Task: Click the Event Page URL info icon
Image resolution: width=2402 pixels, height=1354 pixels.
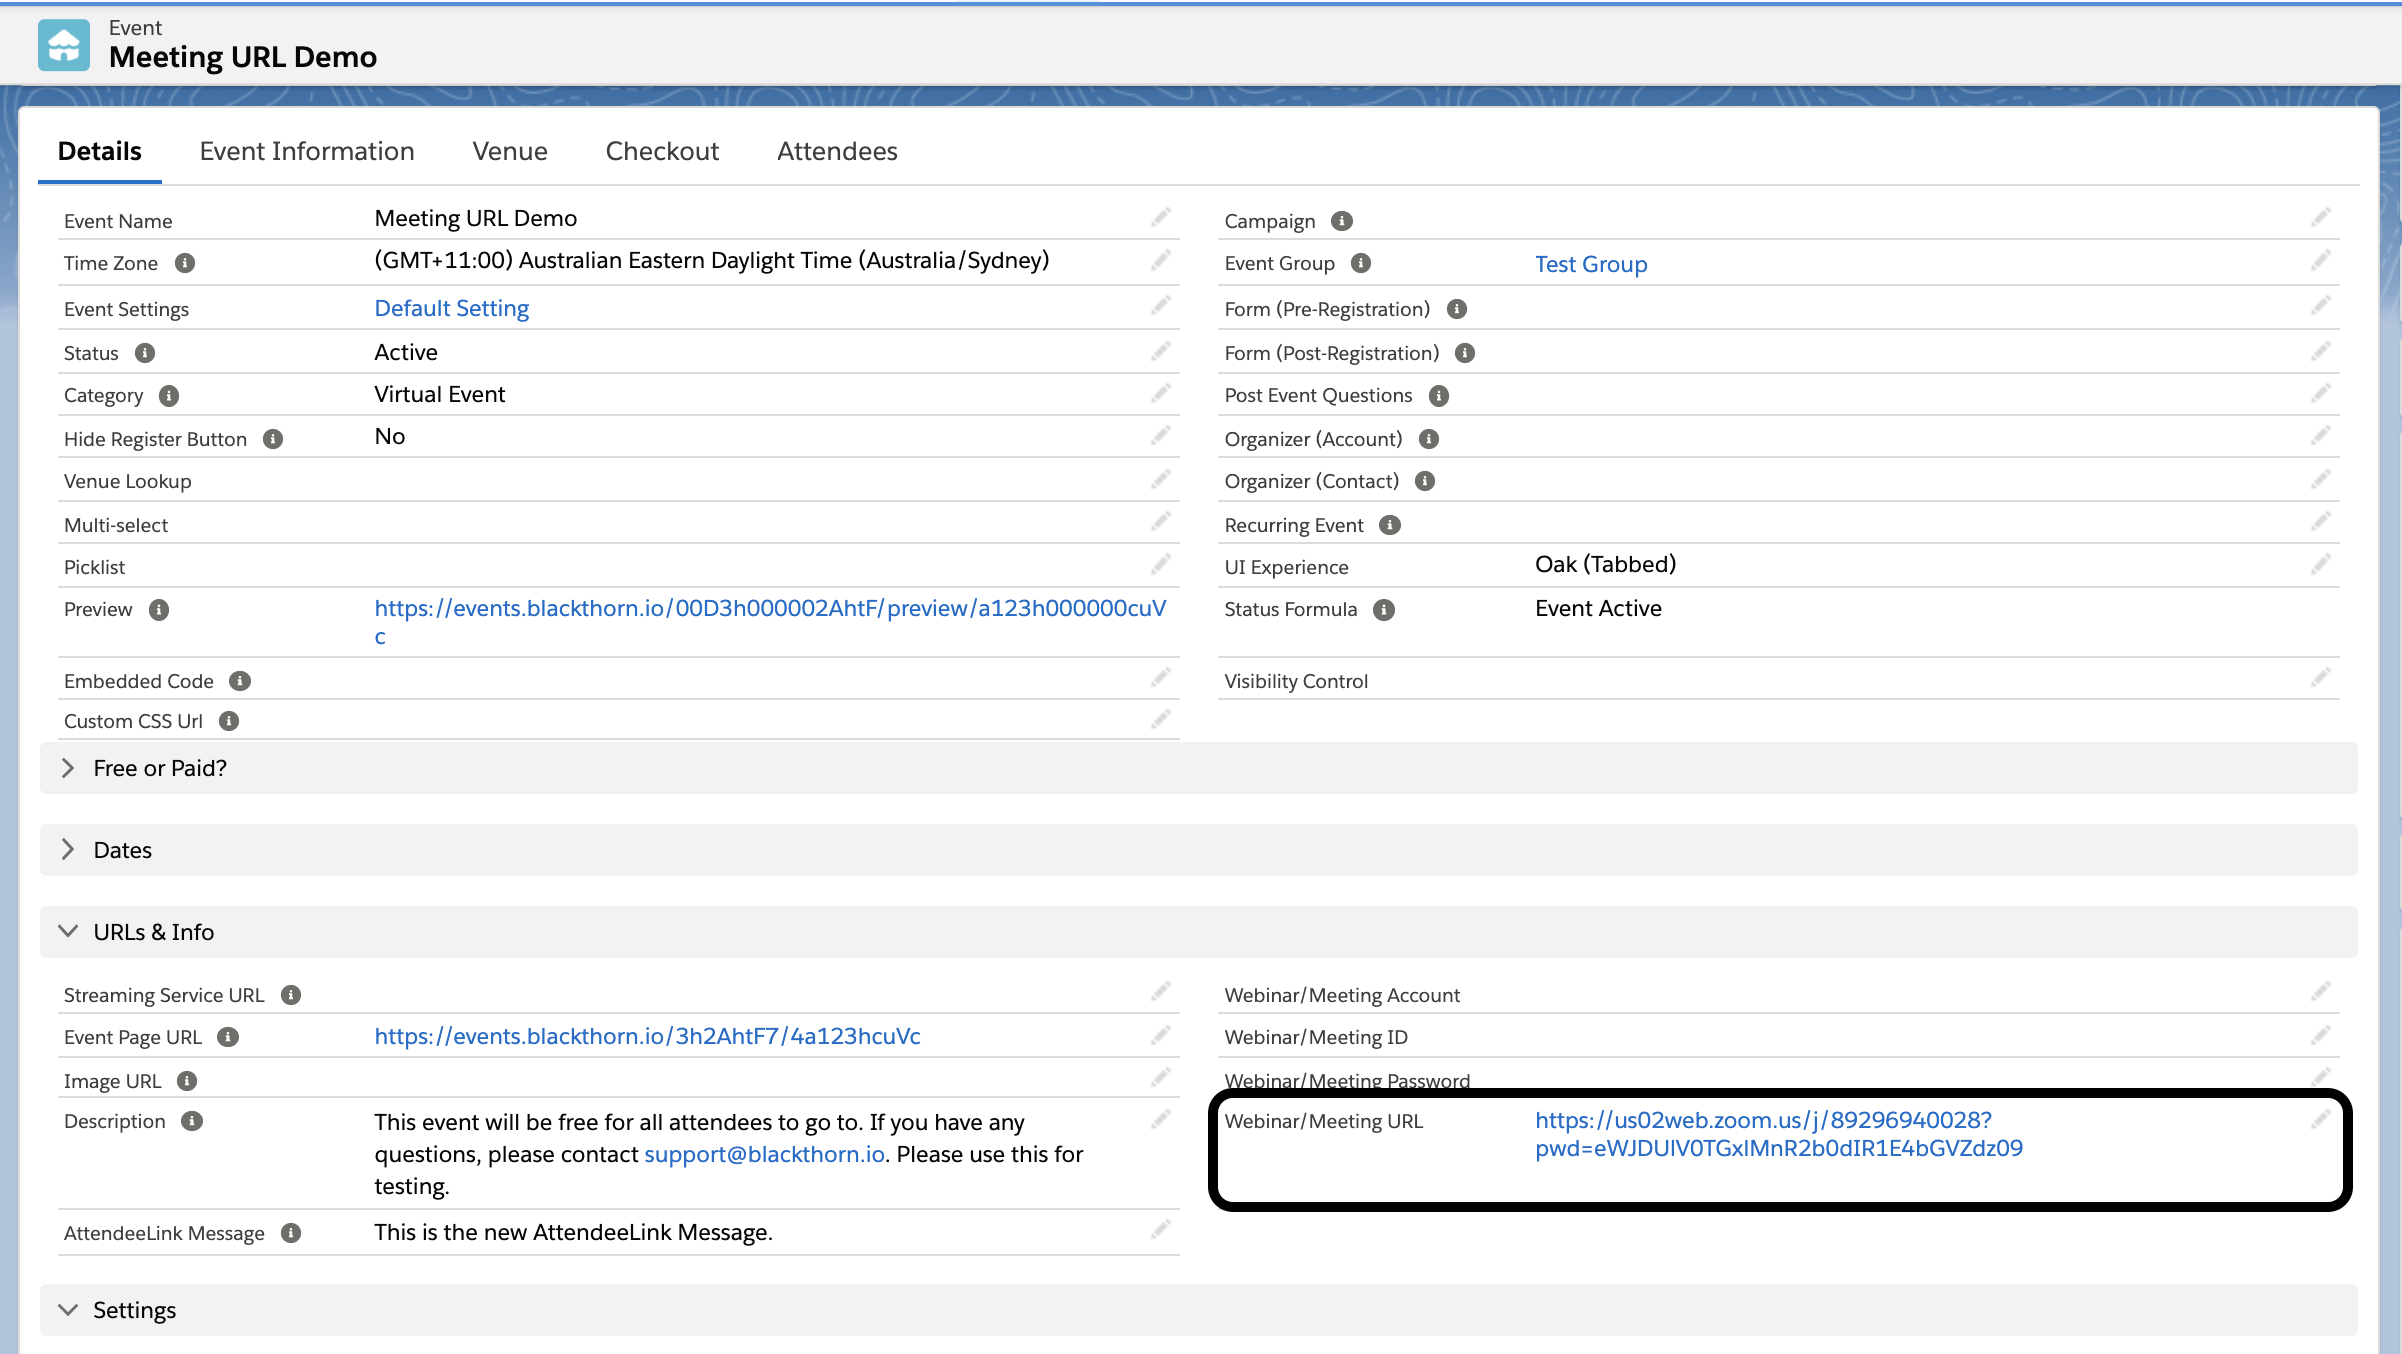Action: coord(228,1037)
